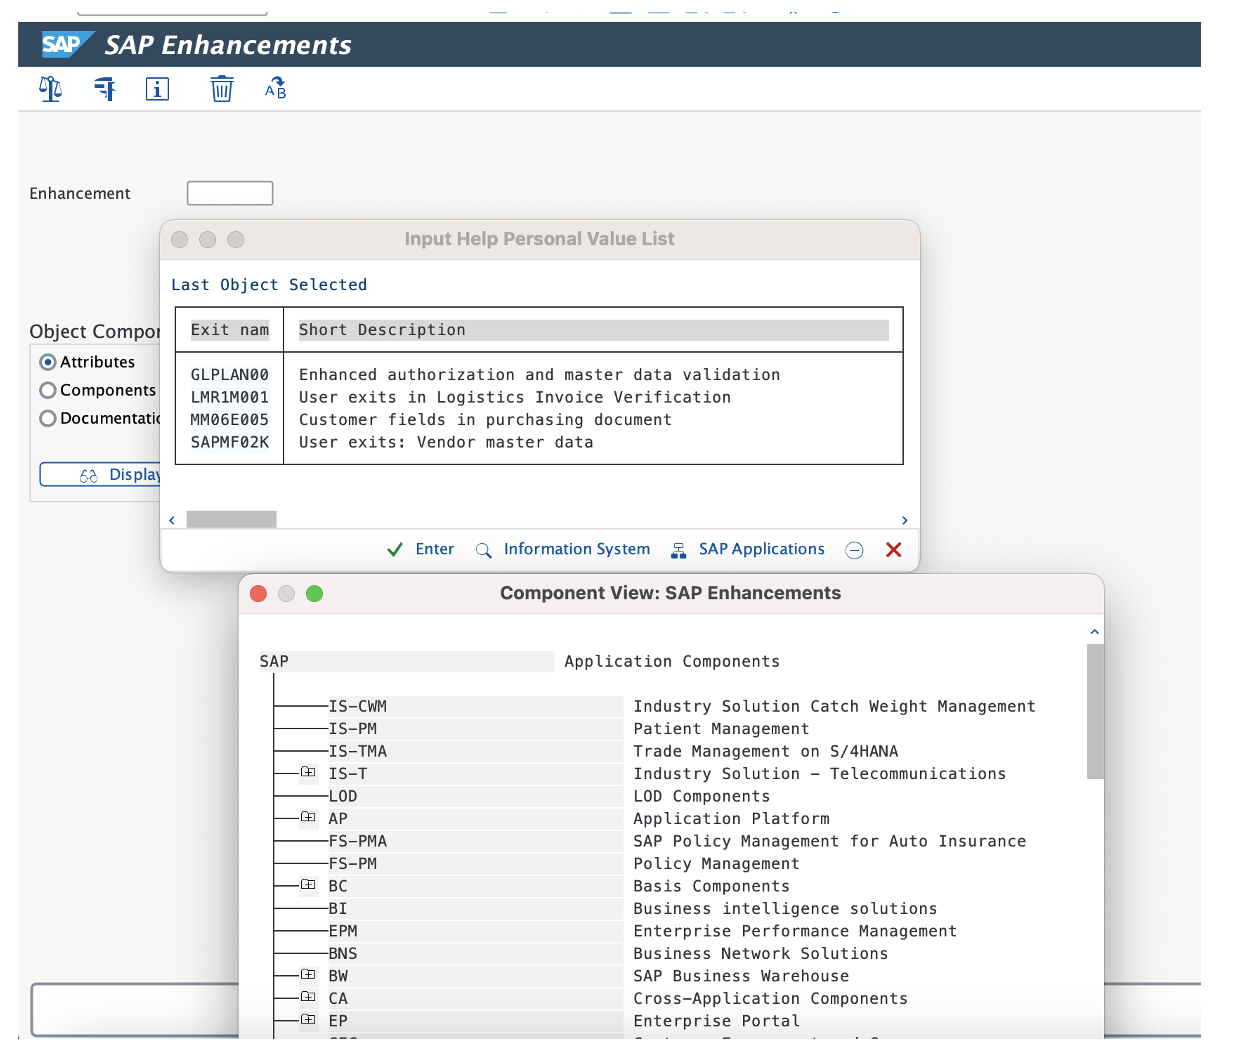The height and width of the screenshot is (1054, 1234).
Task: Click the AB rename icon in toolbar
Action: pos(275,89)
